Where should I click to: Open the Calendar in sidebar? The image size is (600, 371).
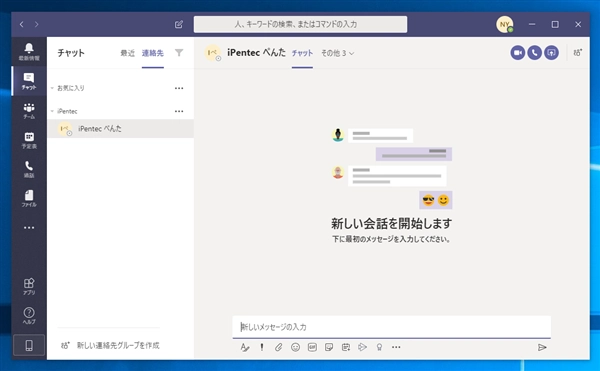point(29,140)
